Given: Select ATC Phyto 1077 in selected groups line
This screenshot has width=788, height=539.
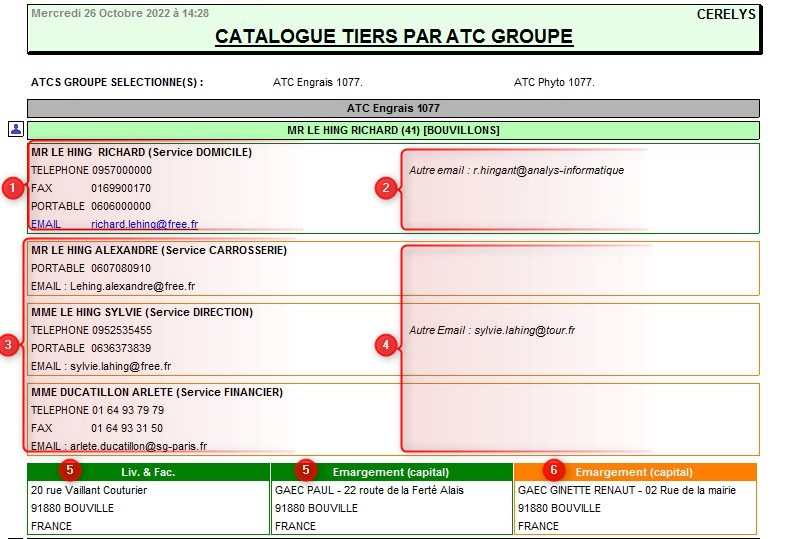Looking at the screenshot, I should click(x=554, y=82).
